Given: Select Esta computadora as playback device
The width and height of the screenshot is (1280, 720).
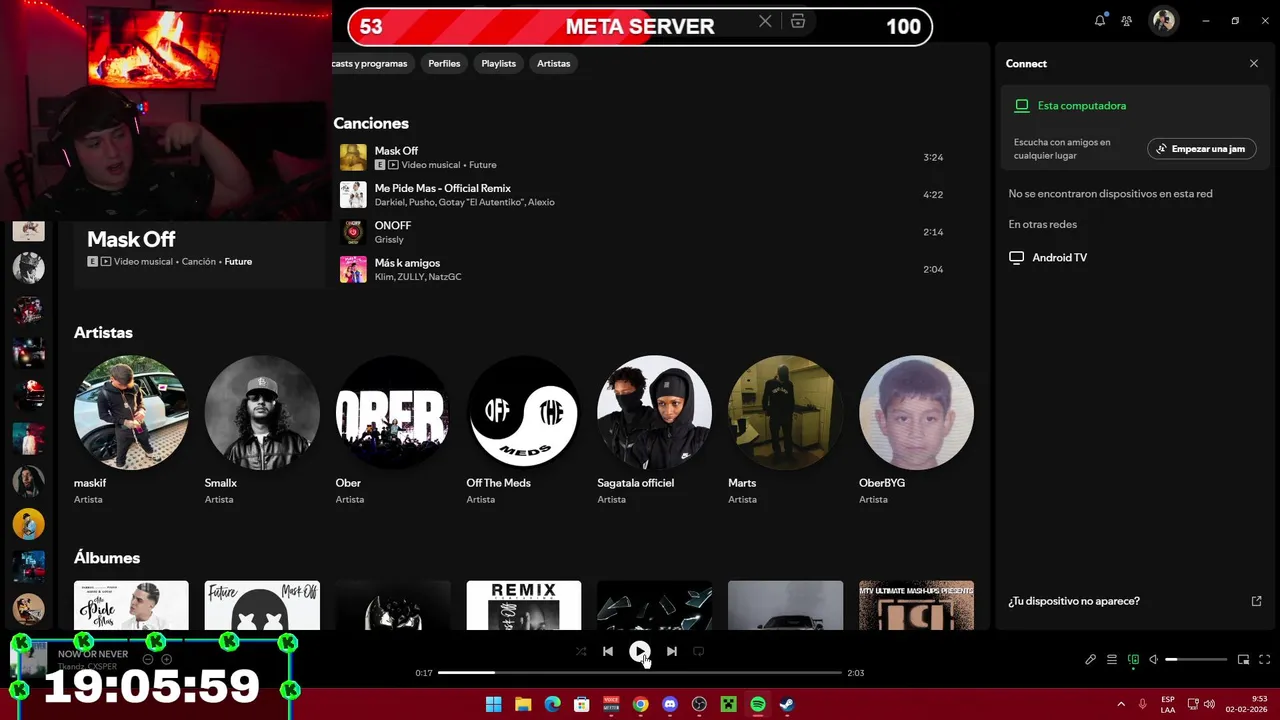Looking at the screenshot, I should 1081,105.
